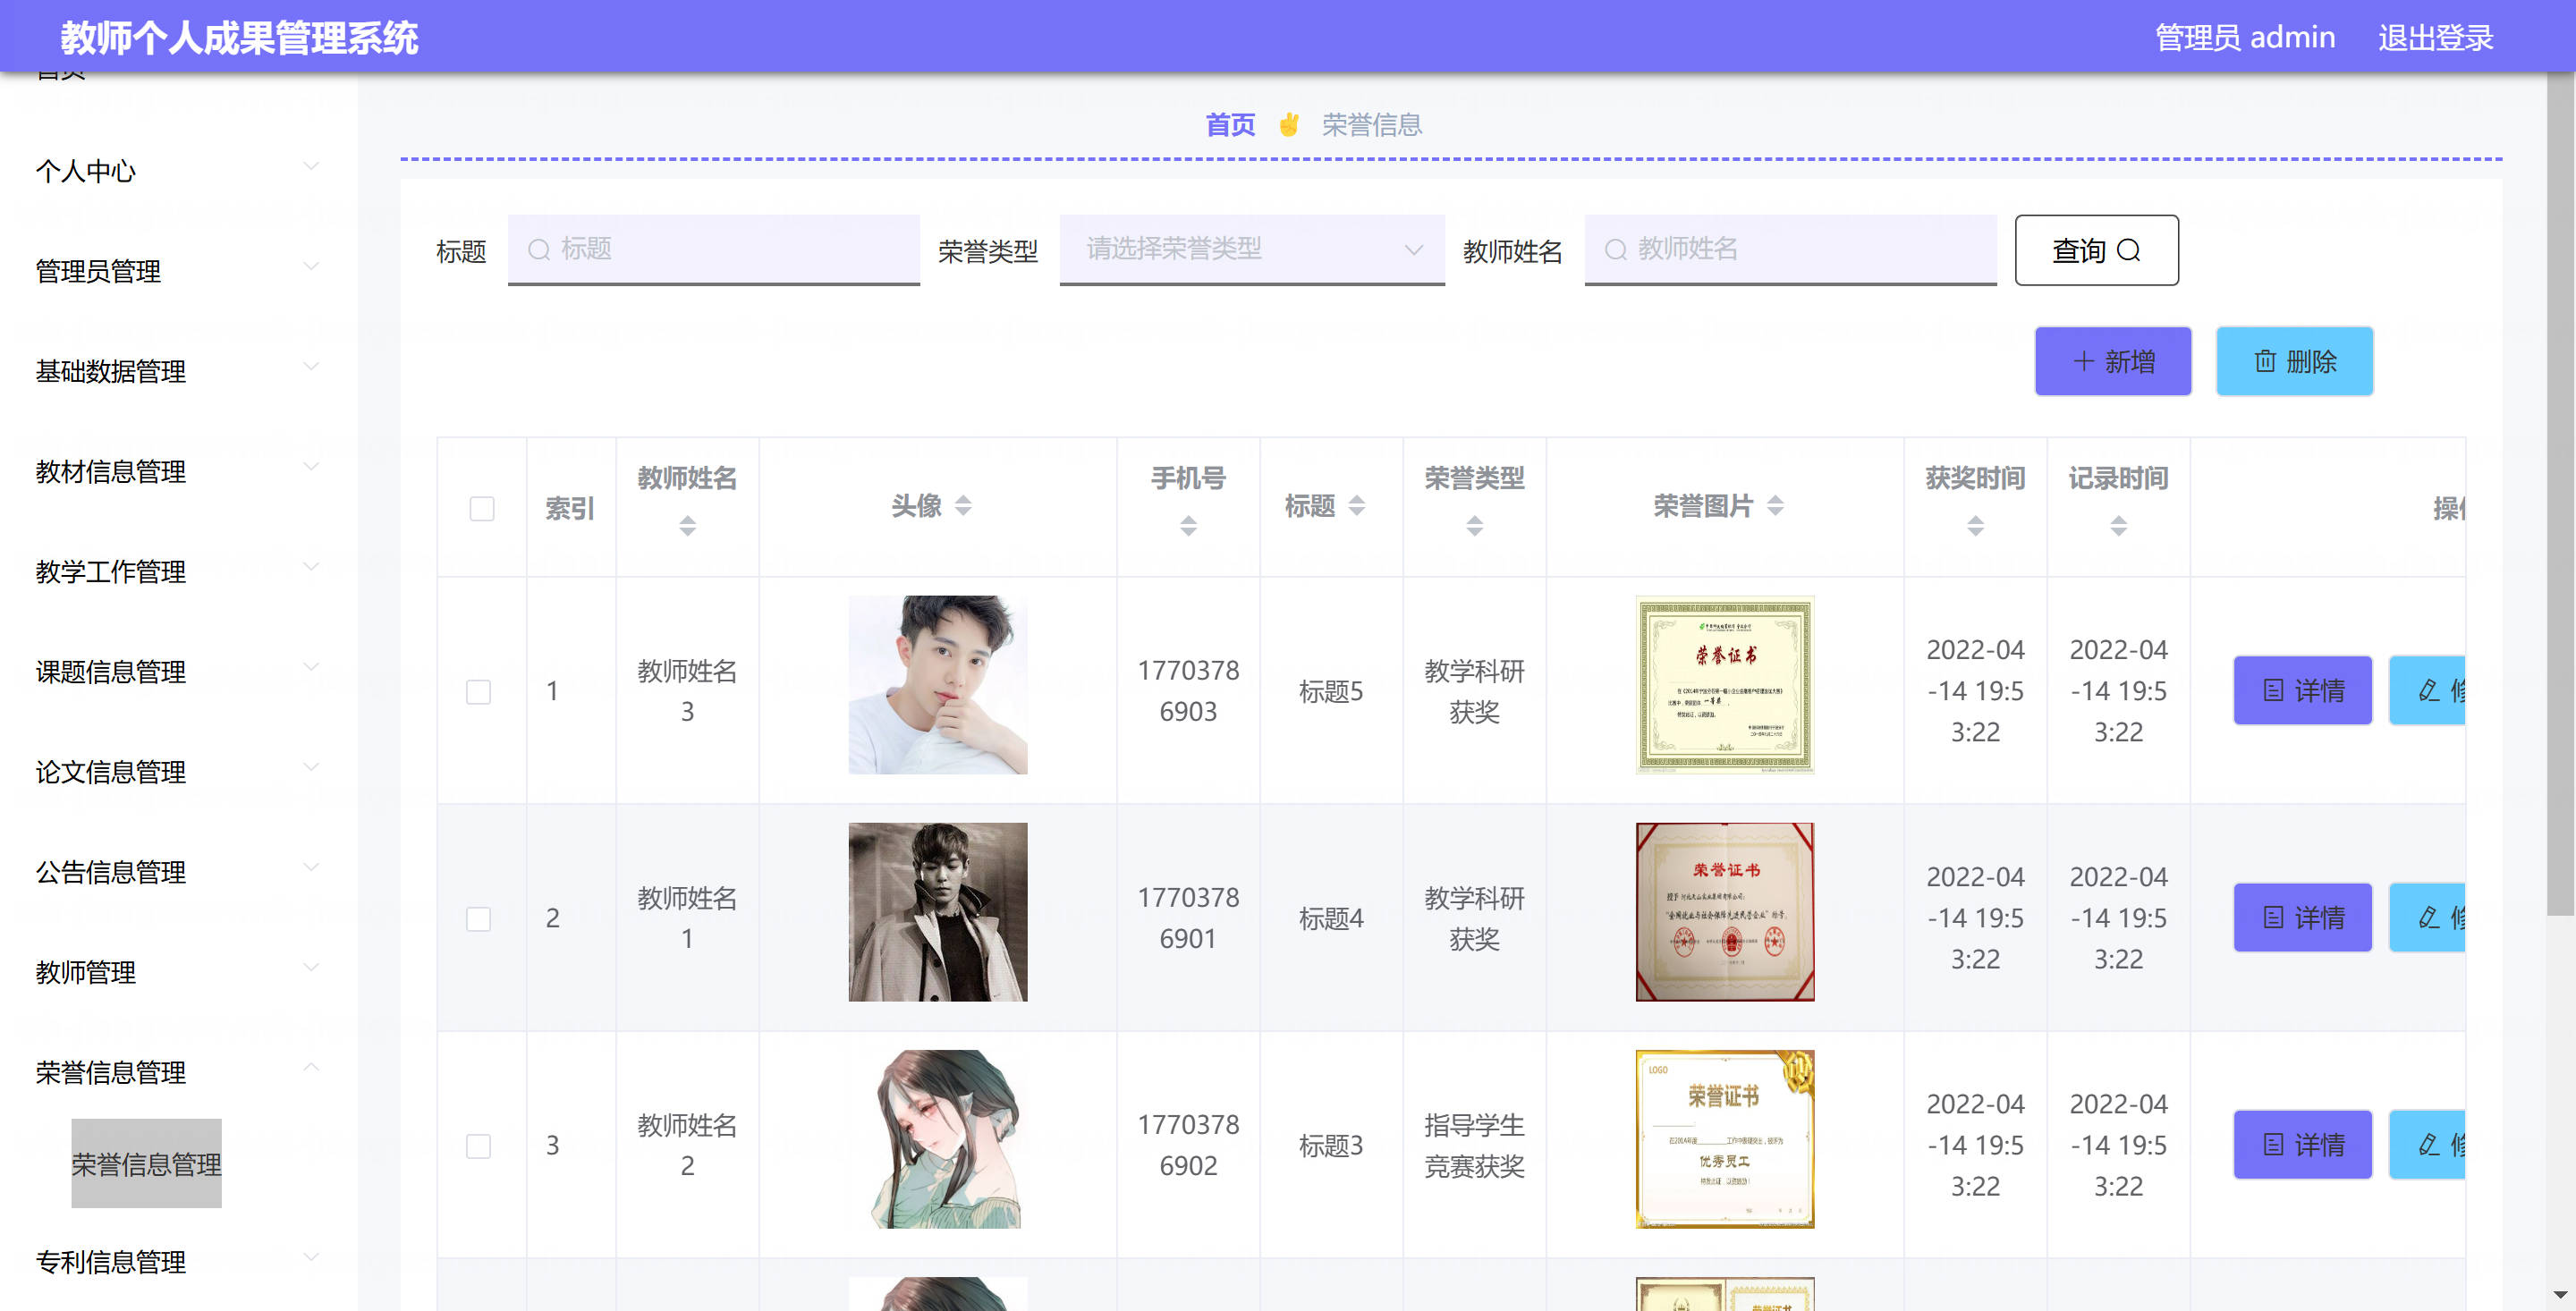Toggle the select-all checkbox in table header
Image resolution: width=2576 pixels, height=1311 pixels.
(482, 509)
